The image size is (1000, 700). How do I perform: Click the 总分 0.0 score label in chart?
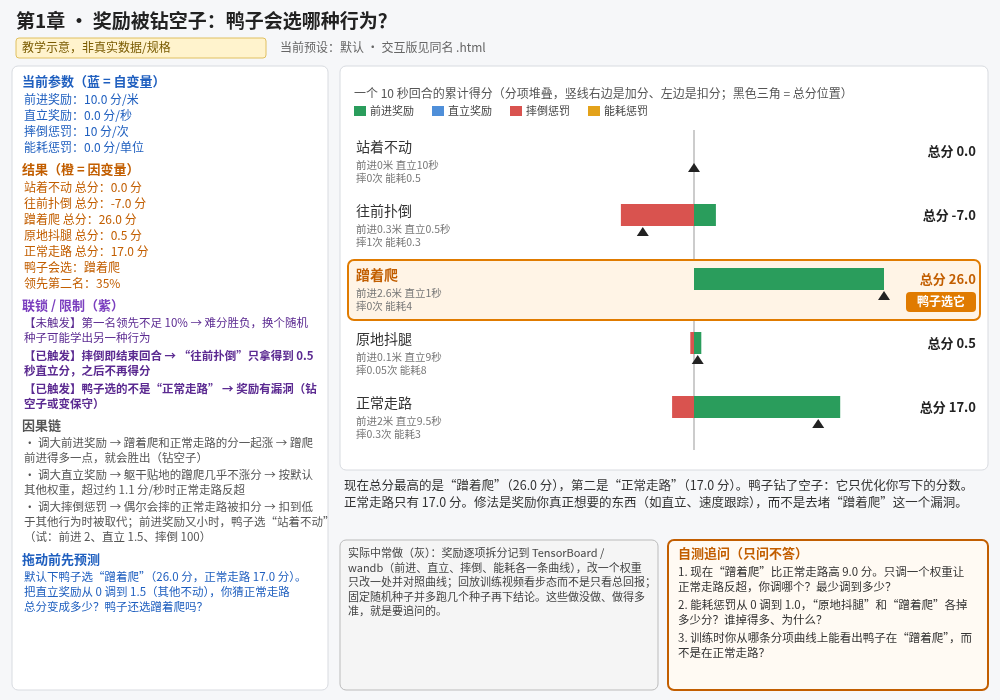pyautogui.click(x=952, y=152)
